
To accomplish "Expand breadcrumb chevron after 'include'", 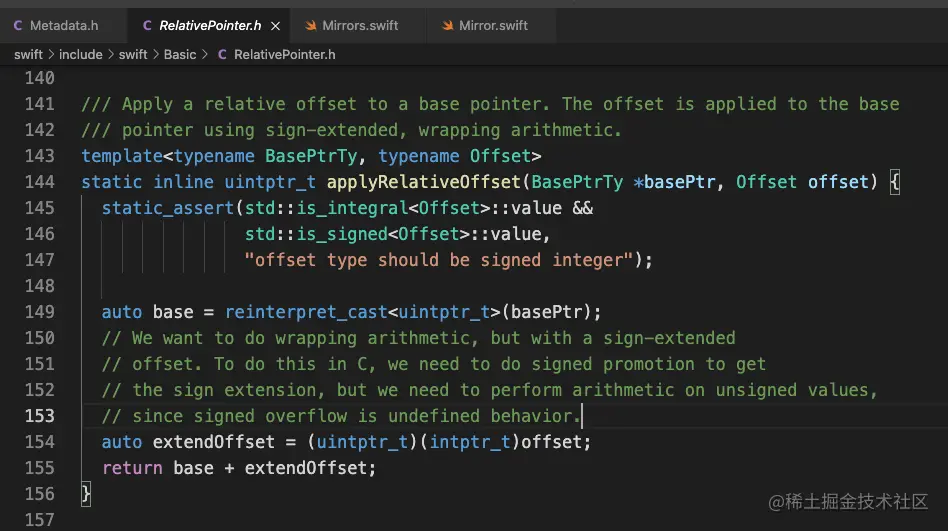I will [111, 54].
